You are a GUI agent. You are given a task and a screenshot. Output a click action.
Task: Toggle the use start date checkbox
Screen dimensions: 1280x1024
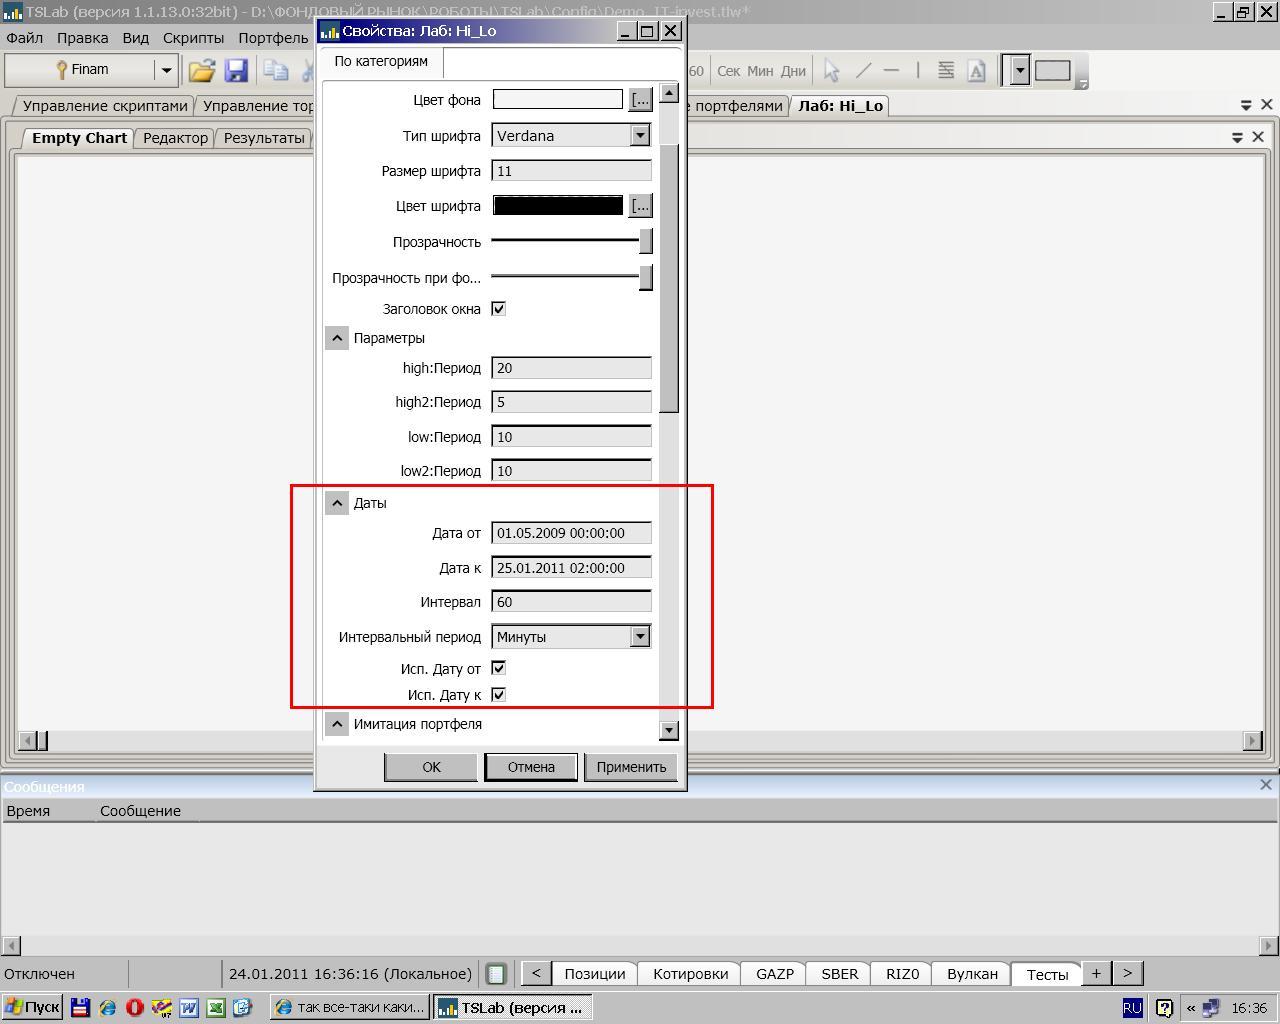pyautogui.click(x=498, y=668)
